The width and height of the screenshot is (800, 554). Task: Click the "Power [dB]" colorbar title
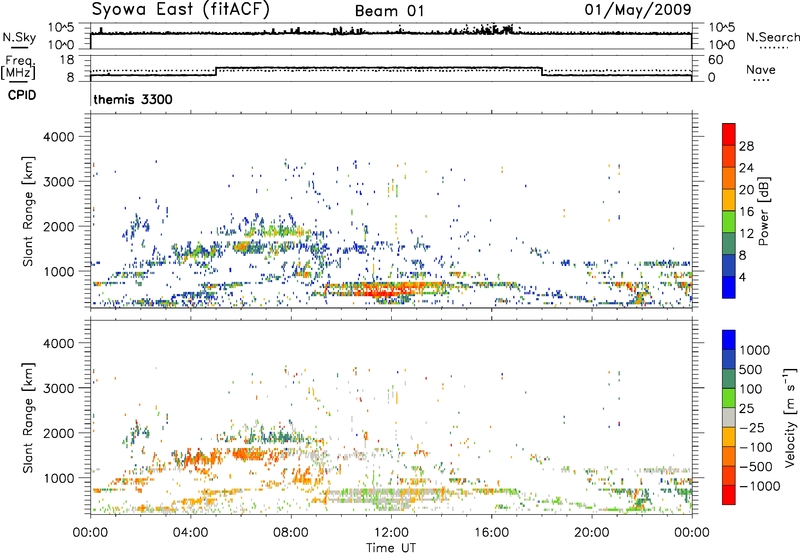point(763,211)
